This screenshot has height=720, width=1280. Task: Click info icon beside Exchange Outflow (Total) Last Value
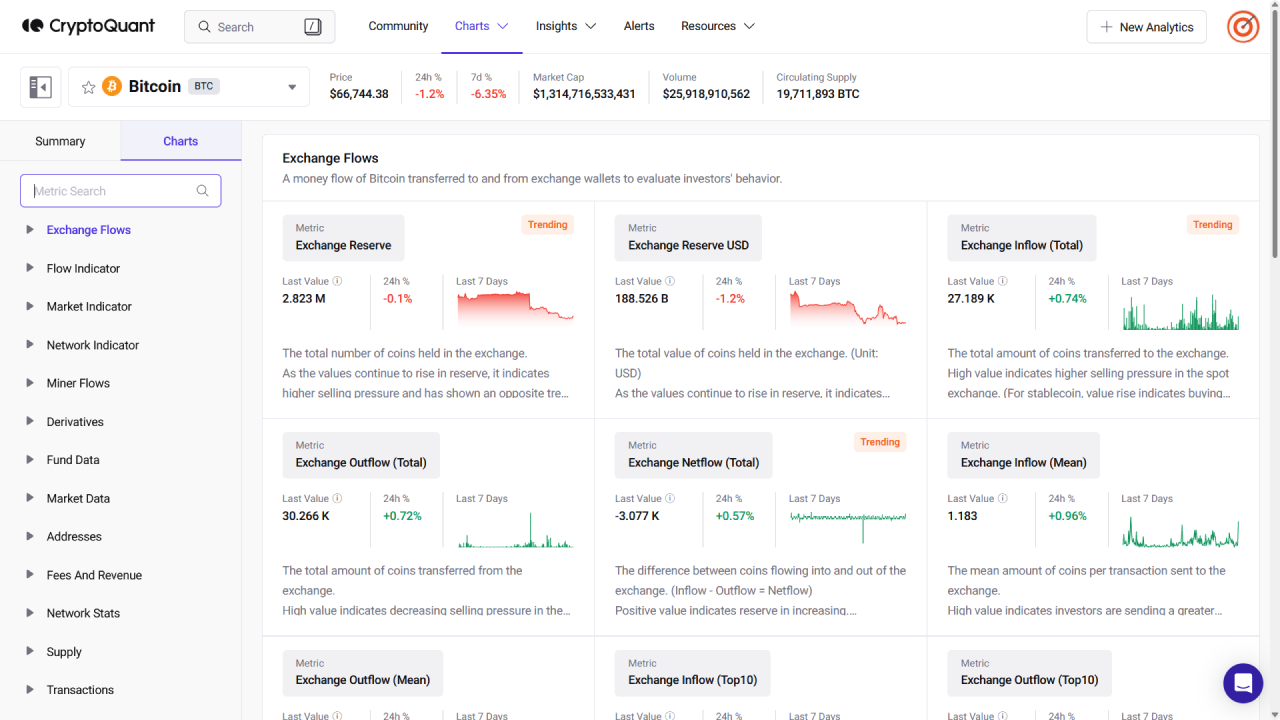pyautogui.click(x=337, y=498)
